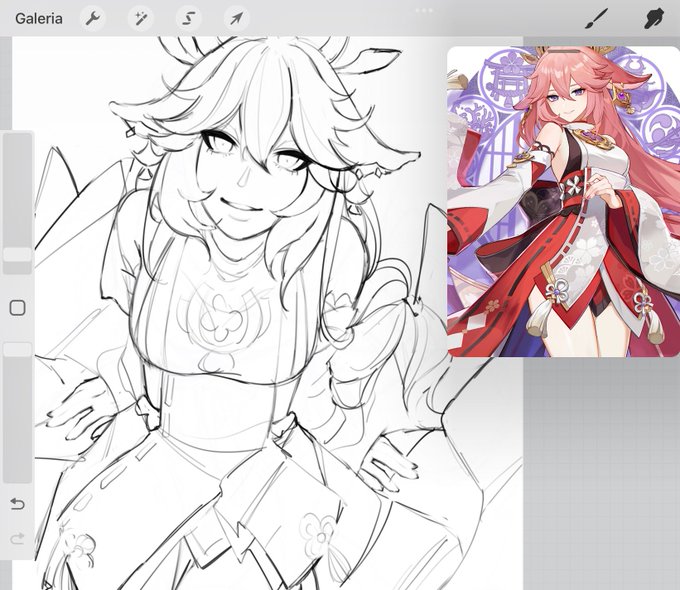The image size is (680, 590).
Task: Tap the square modify button in sidebar
Action: tap(17, 308)
